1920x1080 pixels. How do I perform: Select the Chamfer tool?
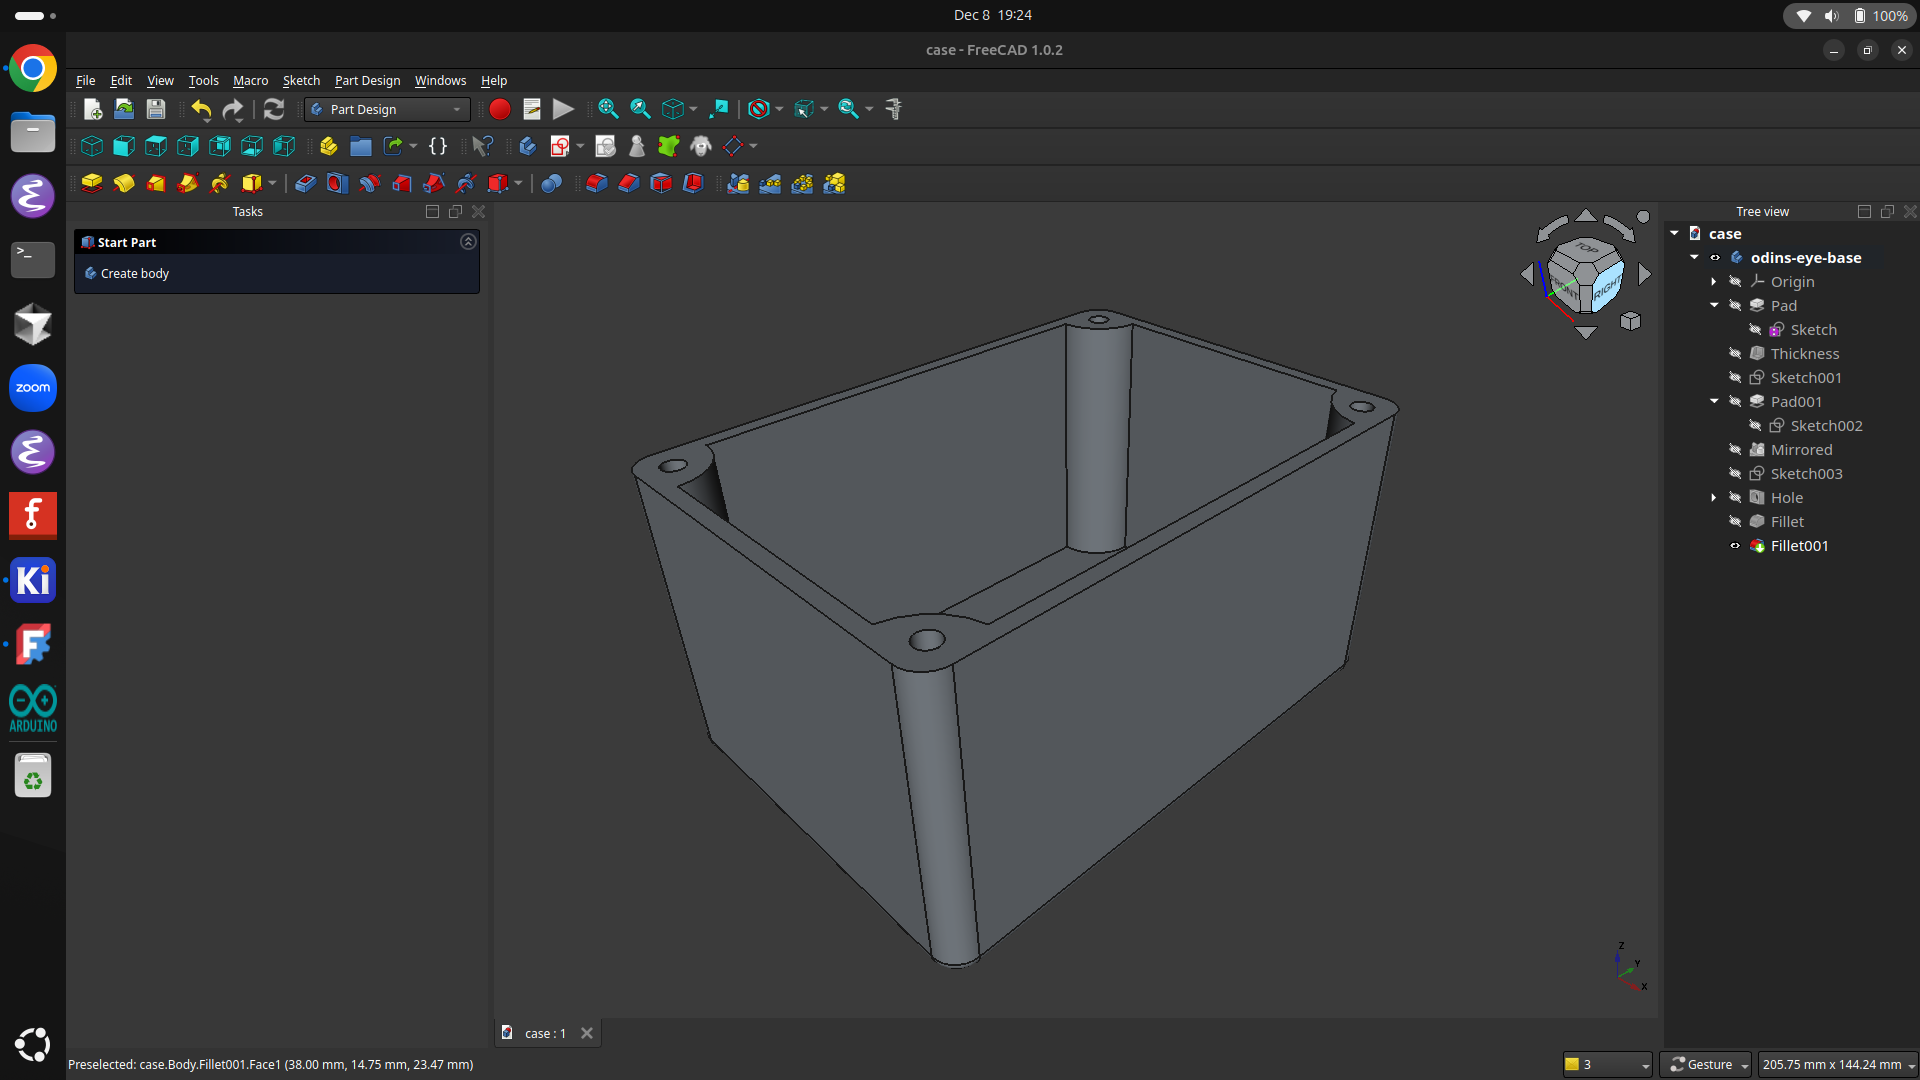click(x=629, y=183)
